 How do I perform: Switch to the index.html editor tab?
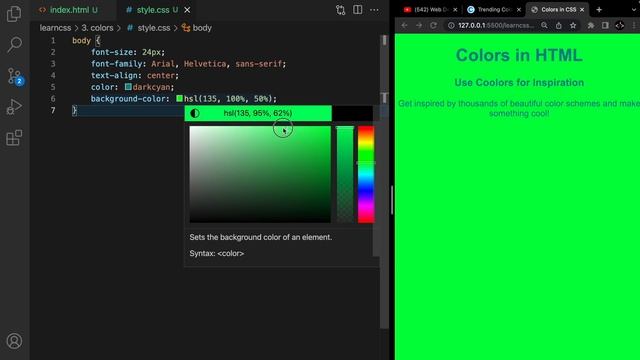pyautogui.click(x=68, y=10)
